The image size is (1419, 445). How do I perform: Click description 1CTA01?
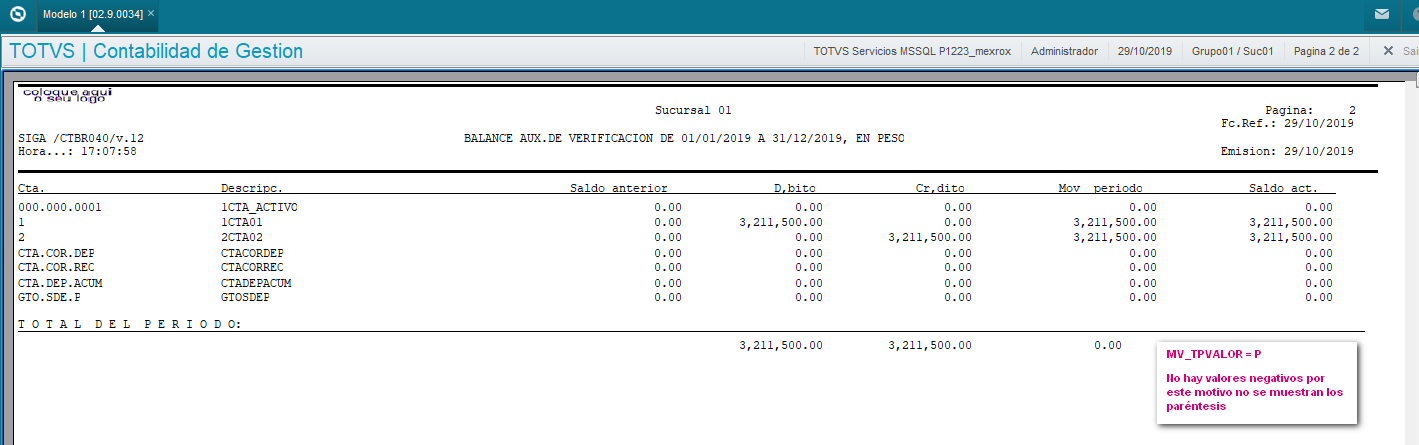coord(241,222)
